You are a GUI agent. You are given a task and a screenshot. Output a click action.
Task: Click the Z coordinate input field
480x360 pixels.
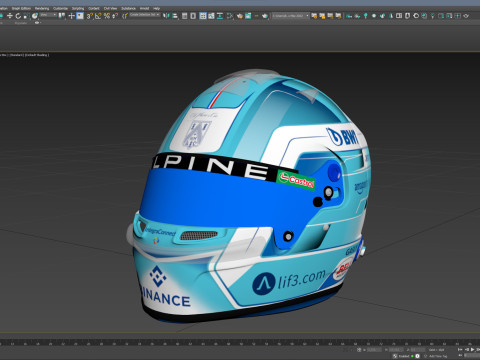point(418,350)
